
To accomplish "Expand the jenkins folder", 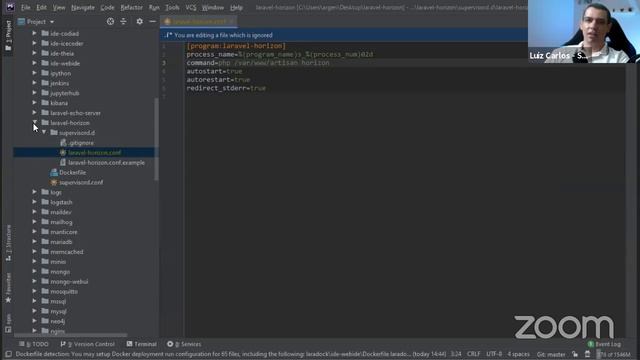I will coord(34,83).
